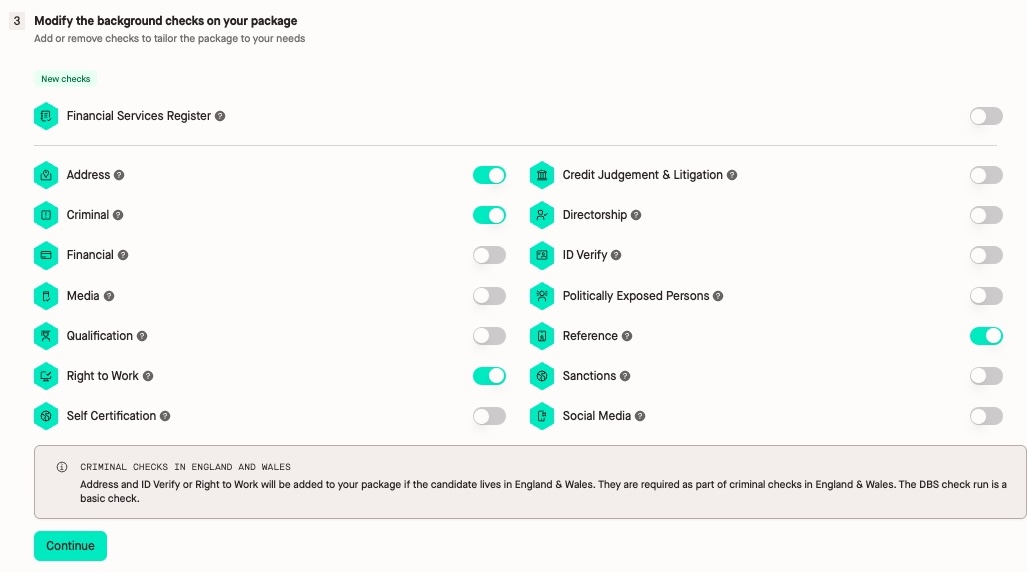Click the Criminal check hexagon icon

click(x=46, y=215)
